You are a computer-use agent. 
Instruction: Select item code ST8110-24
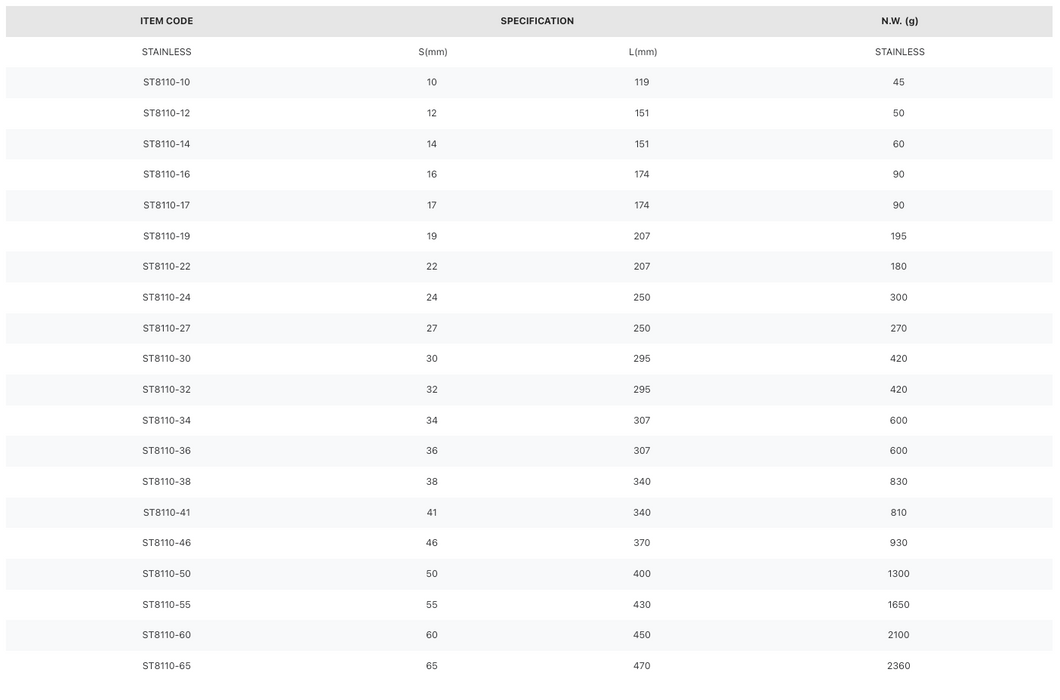point(166,298)
